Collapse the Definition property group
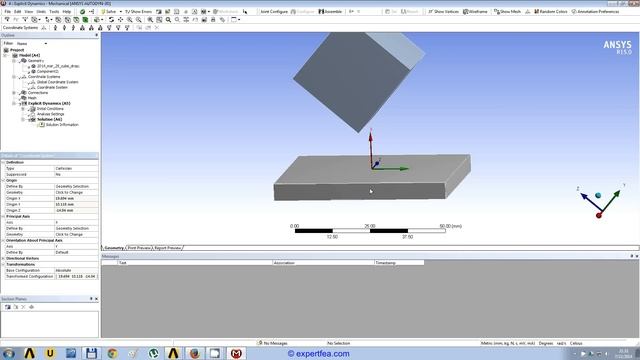The width and height of the screenshot is (640, 360). pos(3,162)
